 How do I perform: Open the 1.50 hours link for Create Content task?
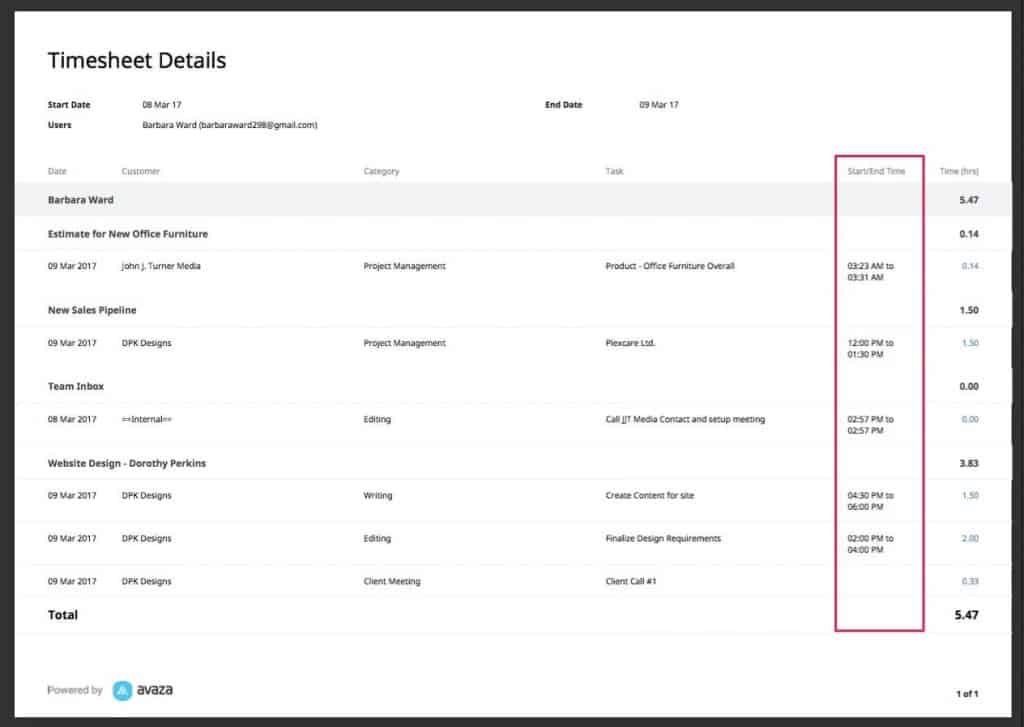pyautogui.click(x=969, y=496)
